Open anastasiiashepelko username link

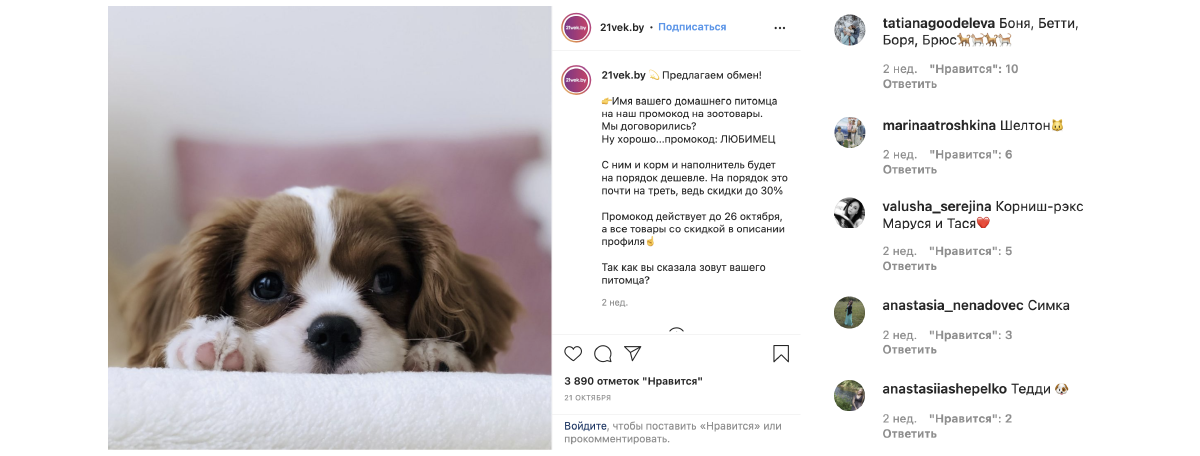(945, 388)
